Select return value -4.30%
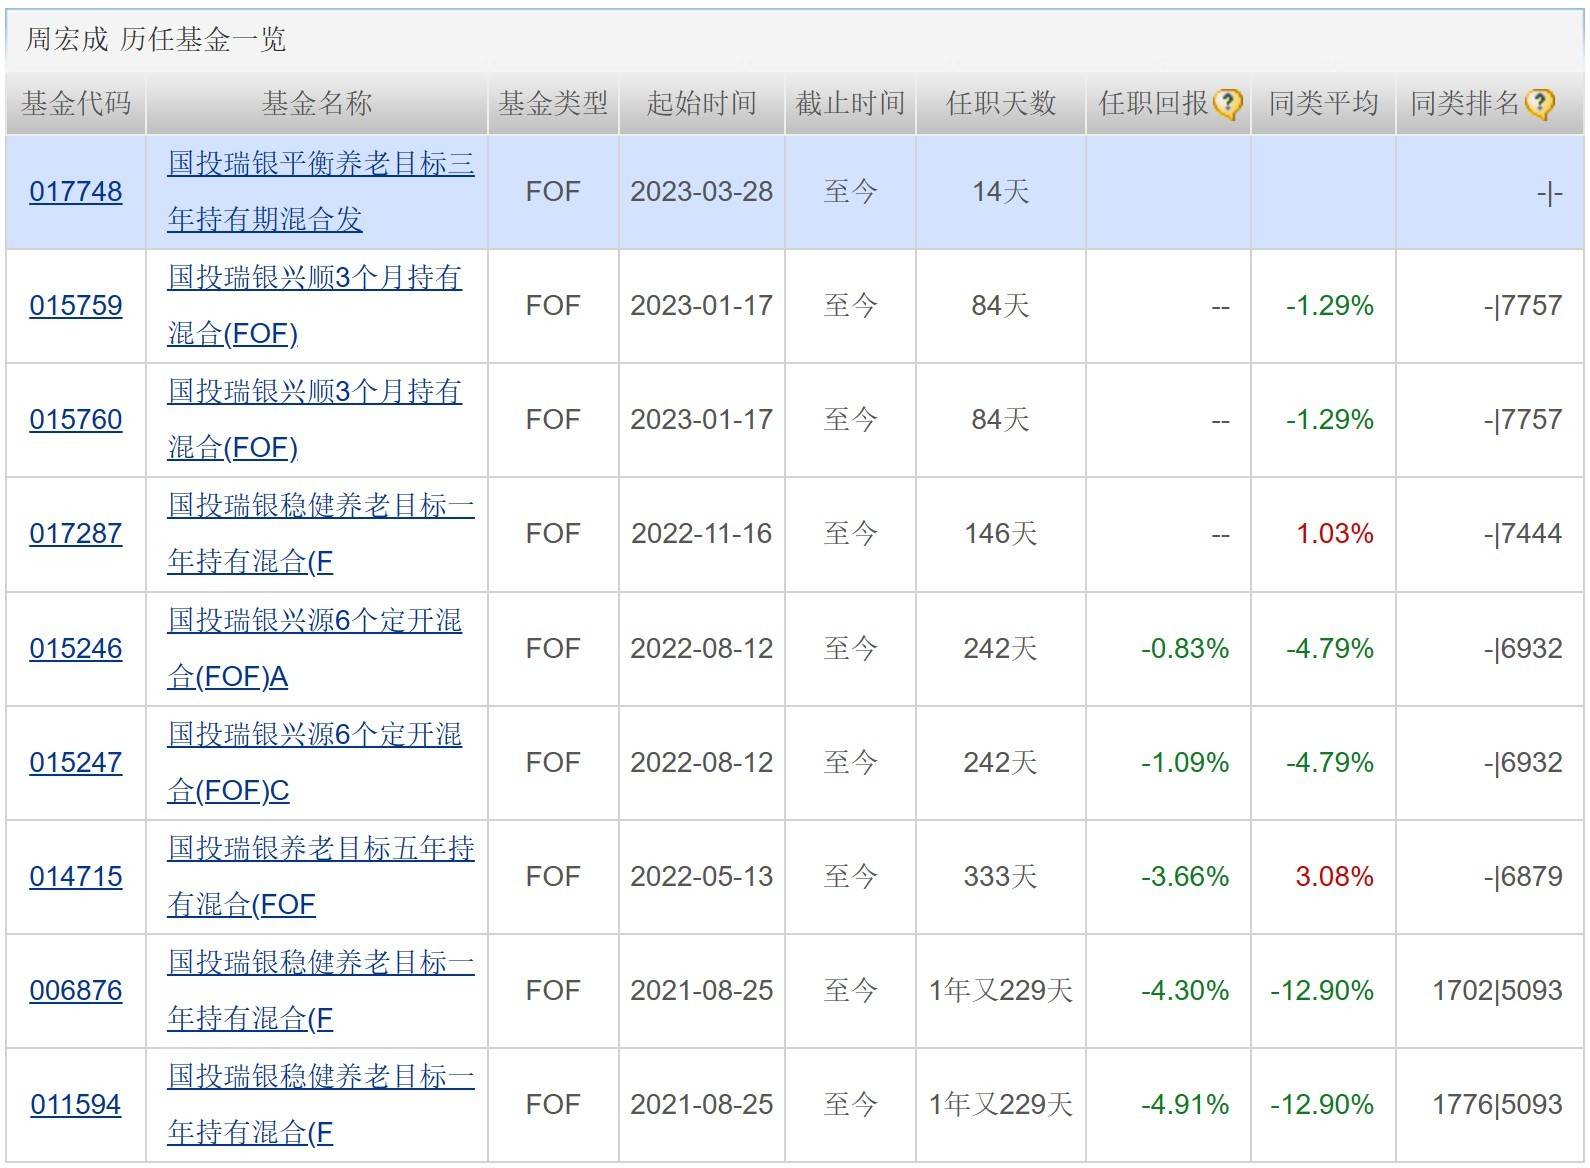 click(1185, 991)
